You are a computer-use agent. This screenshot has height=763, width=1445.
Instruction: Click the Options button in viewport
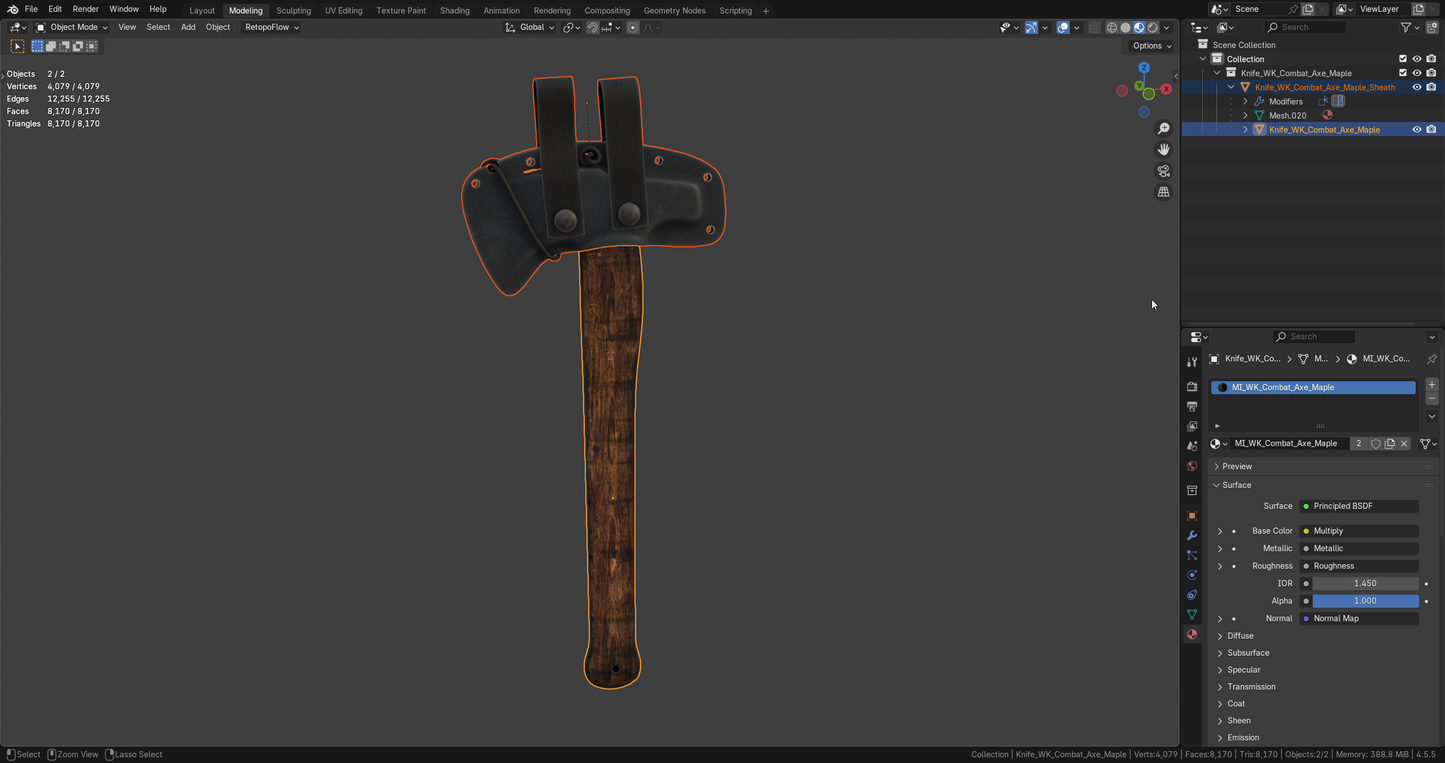click(x=1151, y=46)
